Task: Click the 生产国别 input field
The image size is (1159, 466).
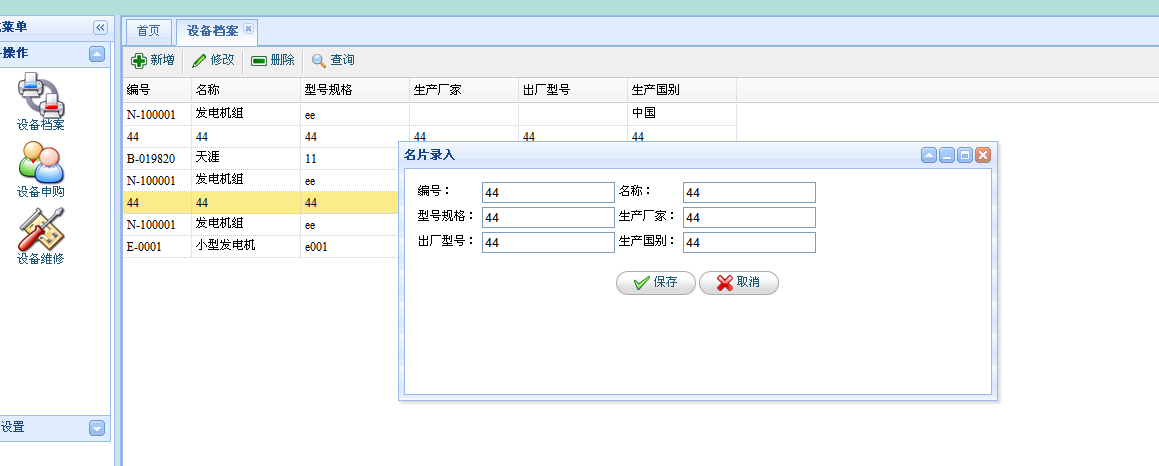Action: pyautogui.click(x=749, y=243)
